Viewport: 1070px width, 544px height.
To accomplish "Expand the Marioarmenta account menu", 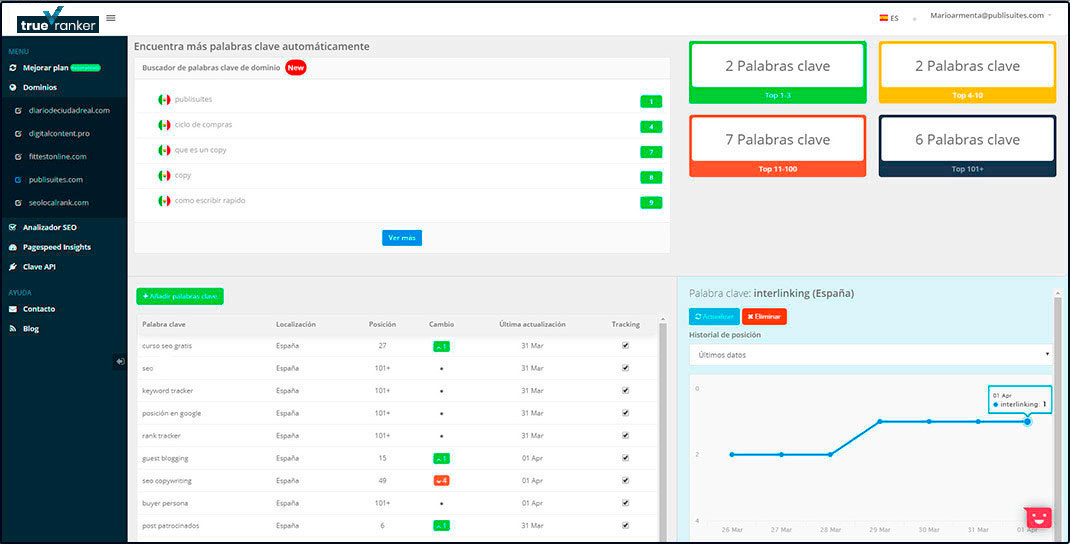I will click(x=990, y=16).
